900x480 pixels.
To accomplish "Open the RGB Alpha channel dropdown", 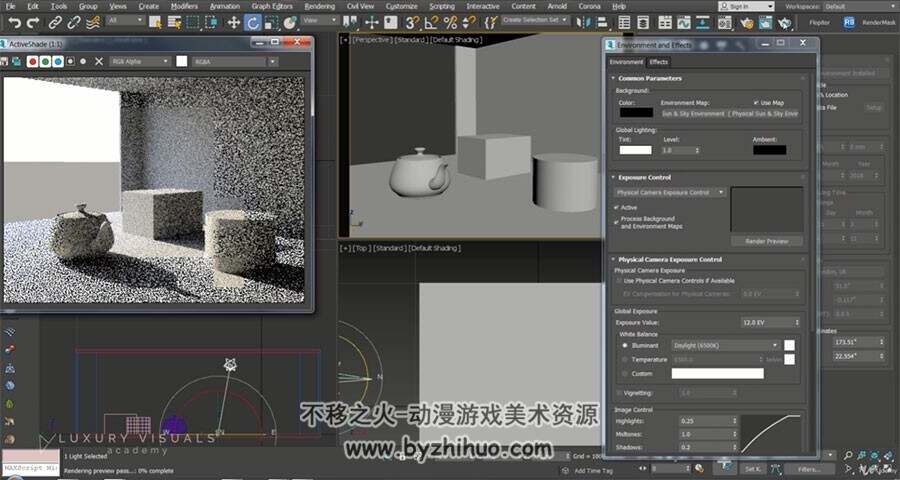I will [140, 61].
